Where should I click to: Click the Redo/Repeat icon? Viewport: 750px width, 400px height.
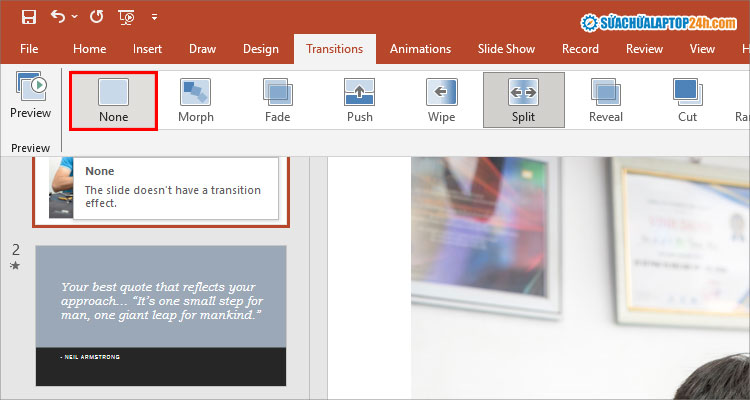coord(97,17)
